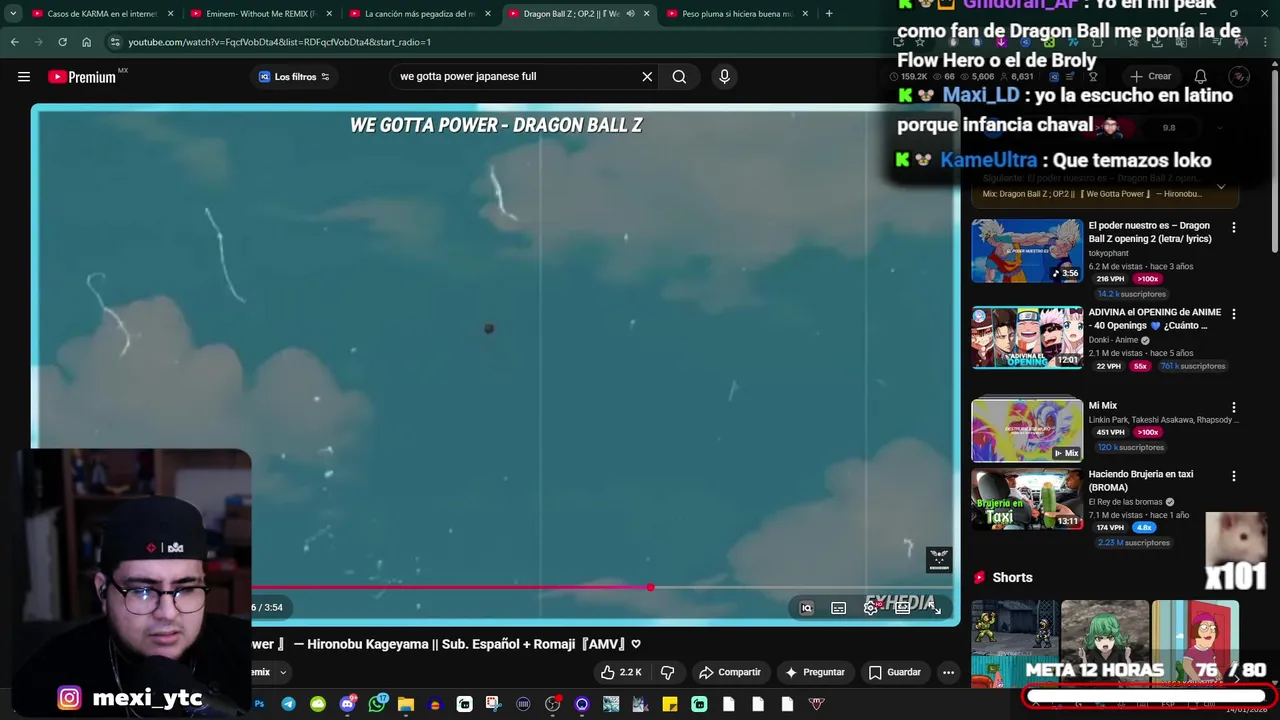Screen dimensions: 1280x720
Task: Close the Casos de KARMA tab
Action: pyautogui.click(x=170, y=14)
